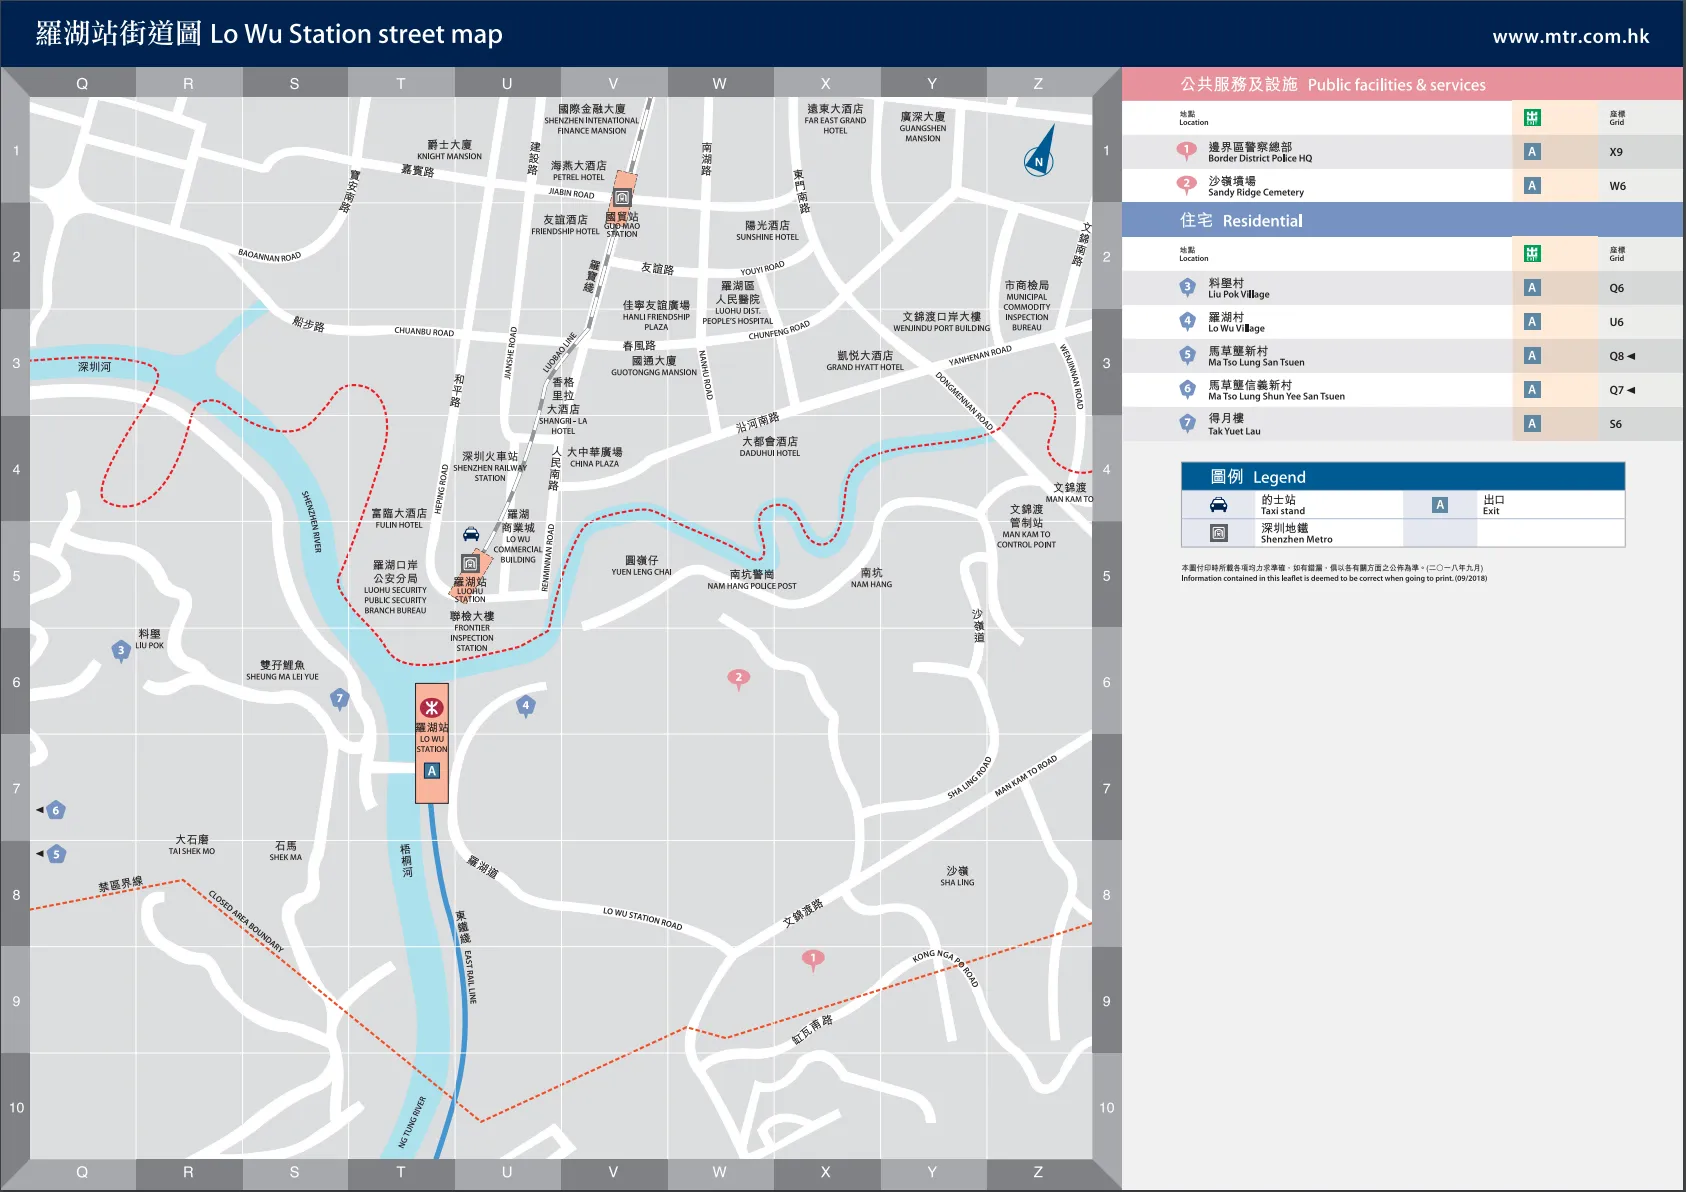
Task: Click the taxi stand icon on the map
Action: (471, 534)
